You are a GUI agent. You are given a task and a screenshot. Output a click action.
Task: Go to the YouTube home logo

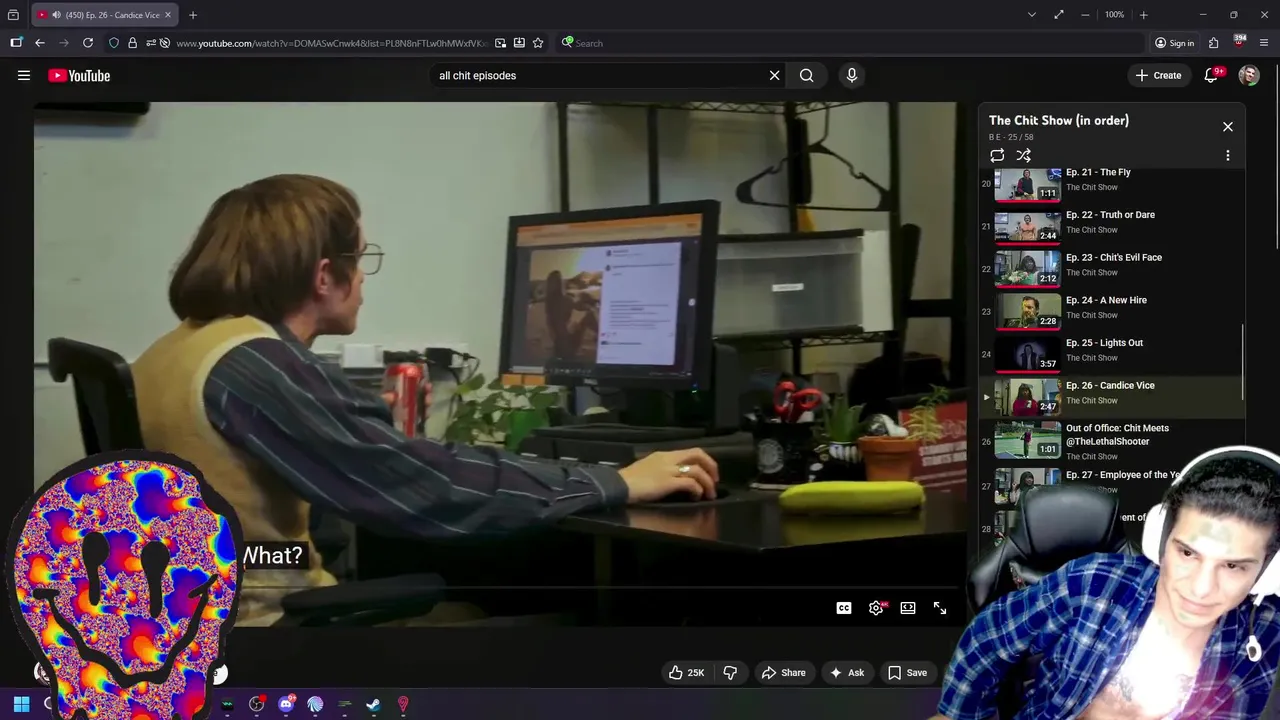click(x=79, y=75)
